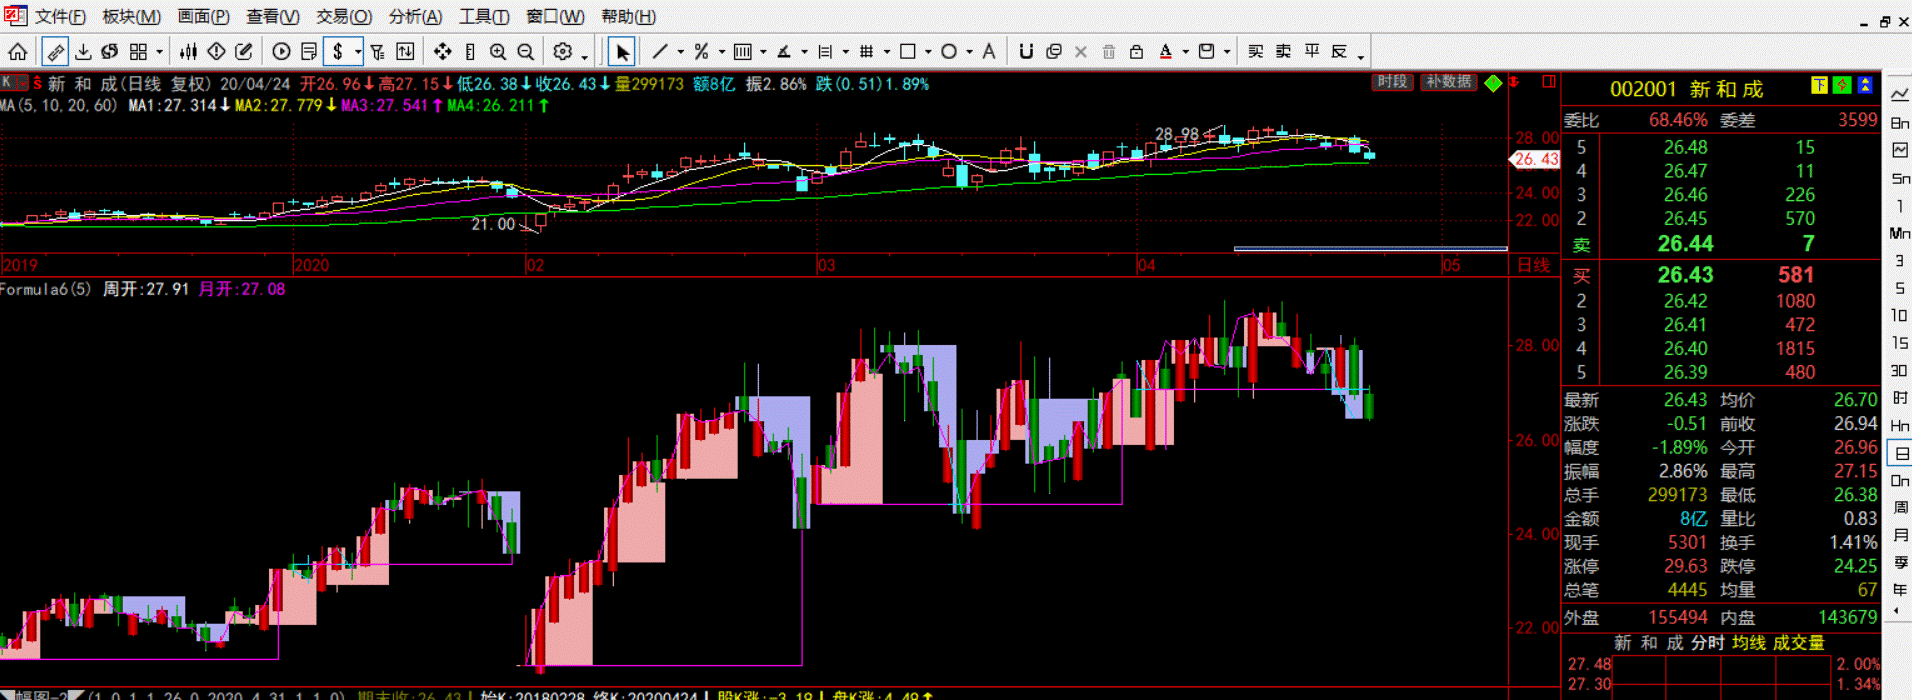Click the 补数据 button
Screen dimensions: 1912x700
[x=1448, y=82]
